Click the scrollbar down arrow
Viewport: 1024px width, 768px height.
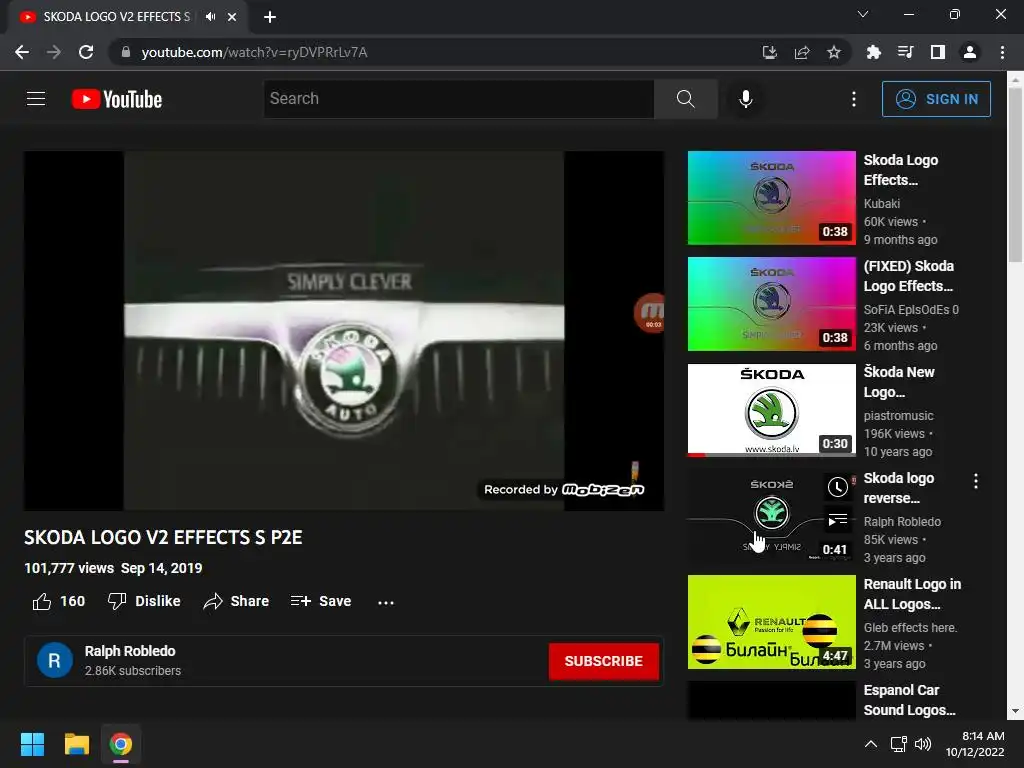[x=1015, y=711]
